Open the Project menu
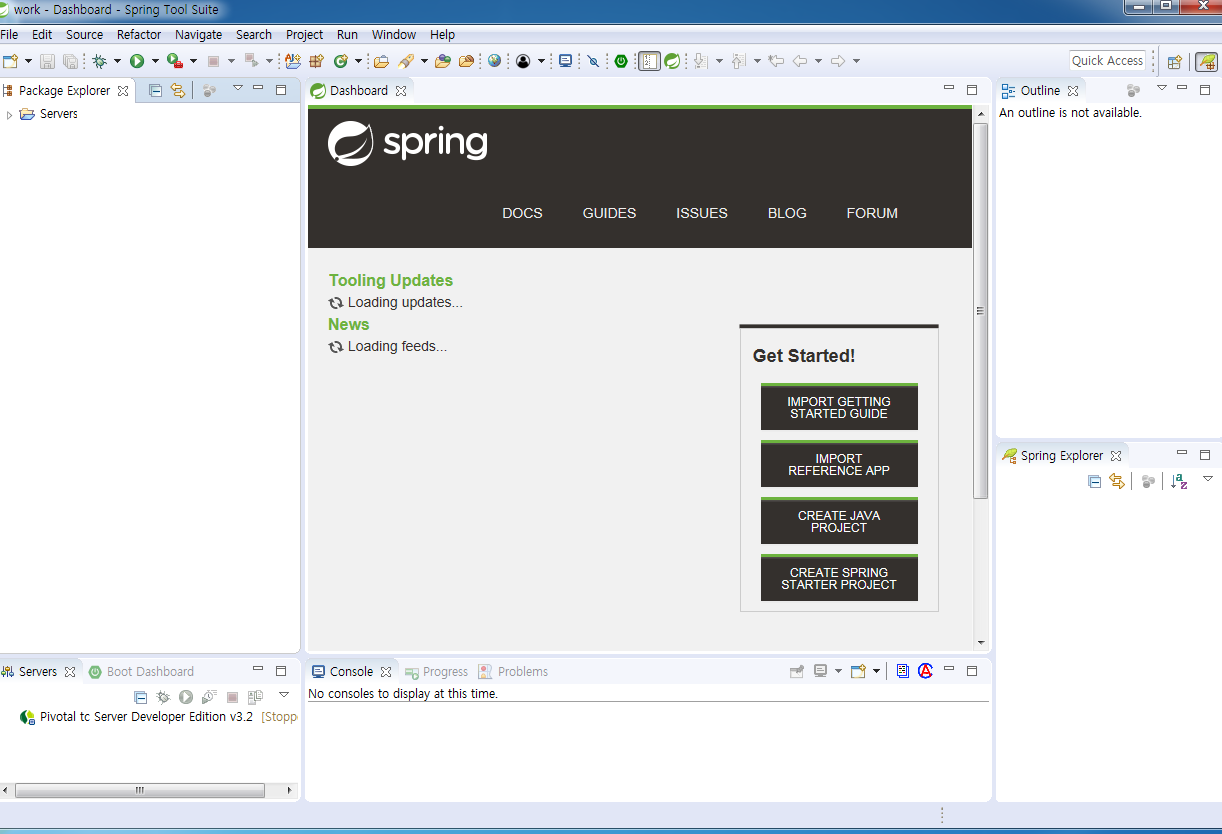 click(305, 34)
